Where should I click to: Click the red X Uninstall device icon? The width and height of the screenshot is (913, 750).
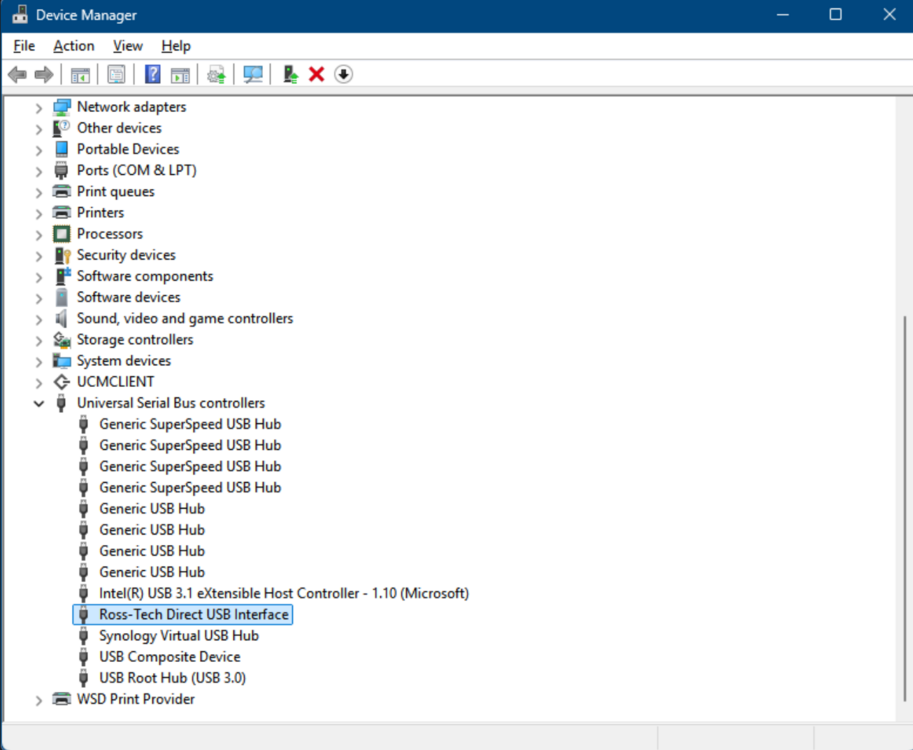click(316, 75)
